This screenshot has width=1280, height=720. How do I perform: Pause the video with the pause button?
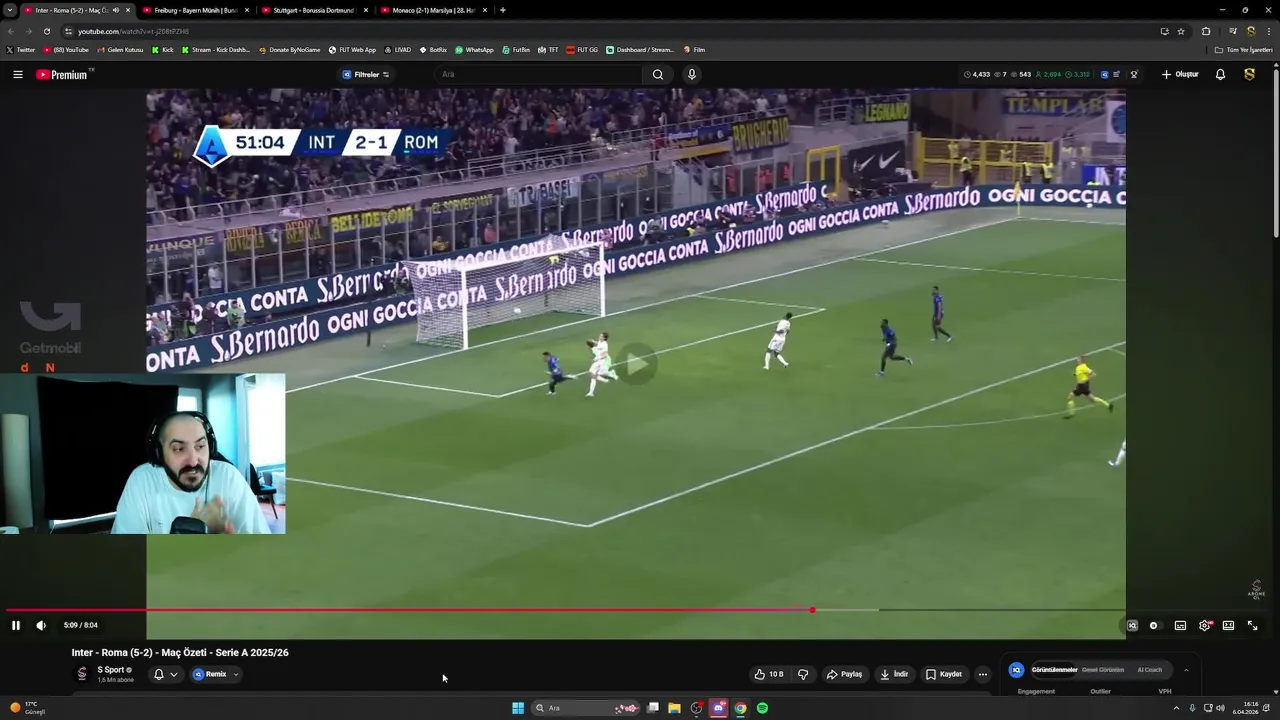[16, 626]
